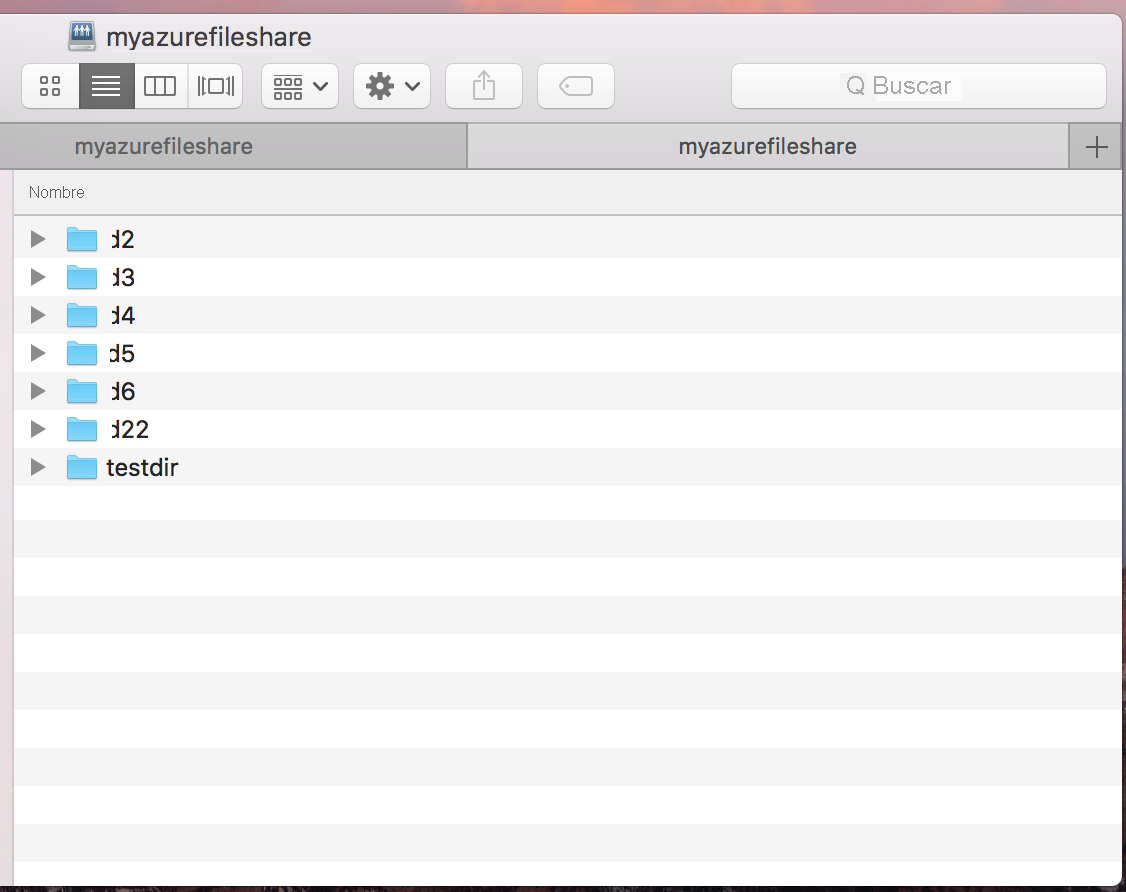The height and width of the screenshot is (892, 1126).
Task: Switch to list view
Action: click(x=106, y=86)
